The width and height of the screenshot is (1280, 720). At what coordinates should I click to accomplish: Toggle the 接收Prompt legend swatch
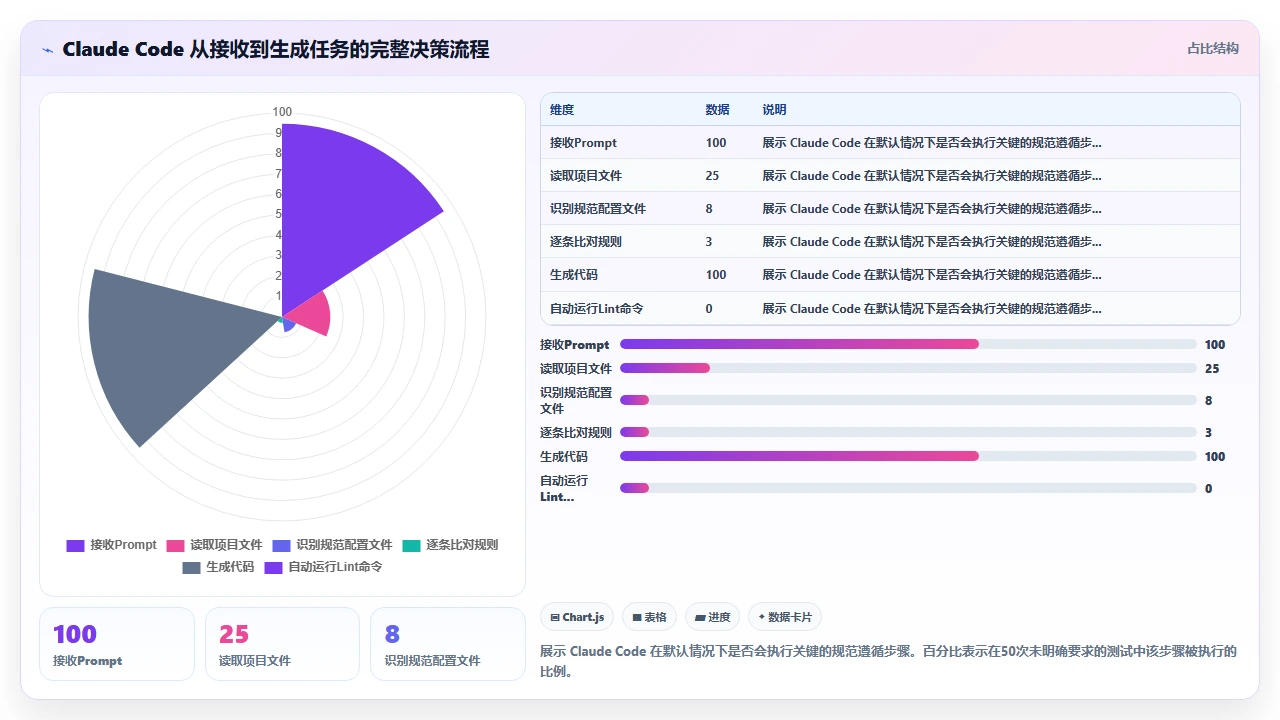point(75,545)
